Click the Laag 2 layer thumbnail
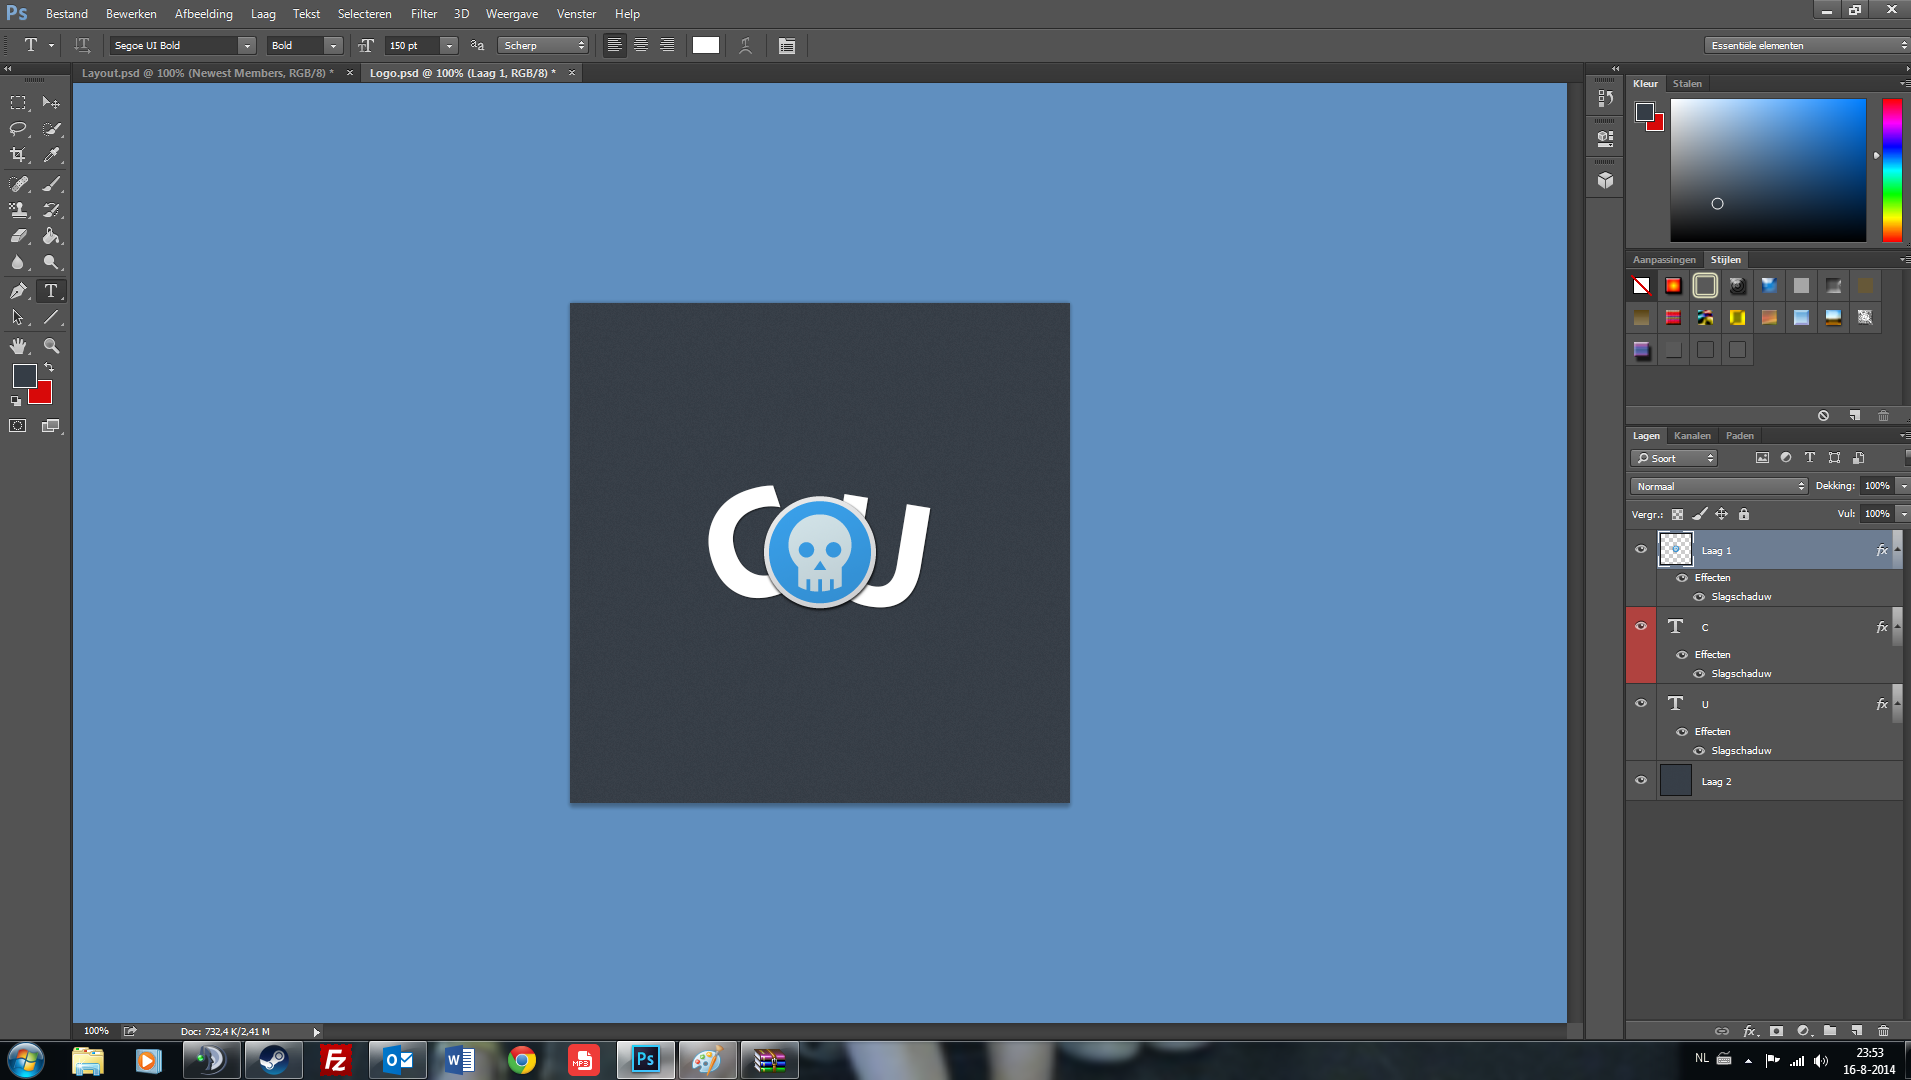The height and width of the screenshot is (1080, 1911). pos(1676,781)
